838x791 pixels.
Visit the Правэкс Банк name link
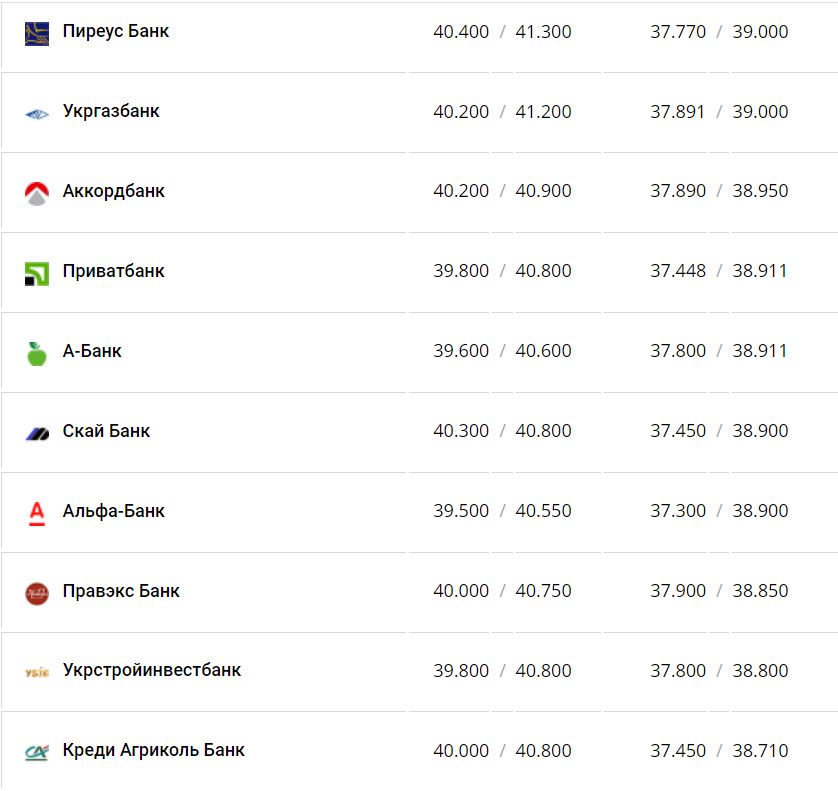coord(121,591)
